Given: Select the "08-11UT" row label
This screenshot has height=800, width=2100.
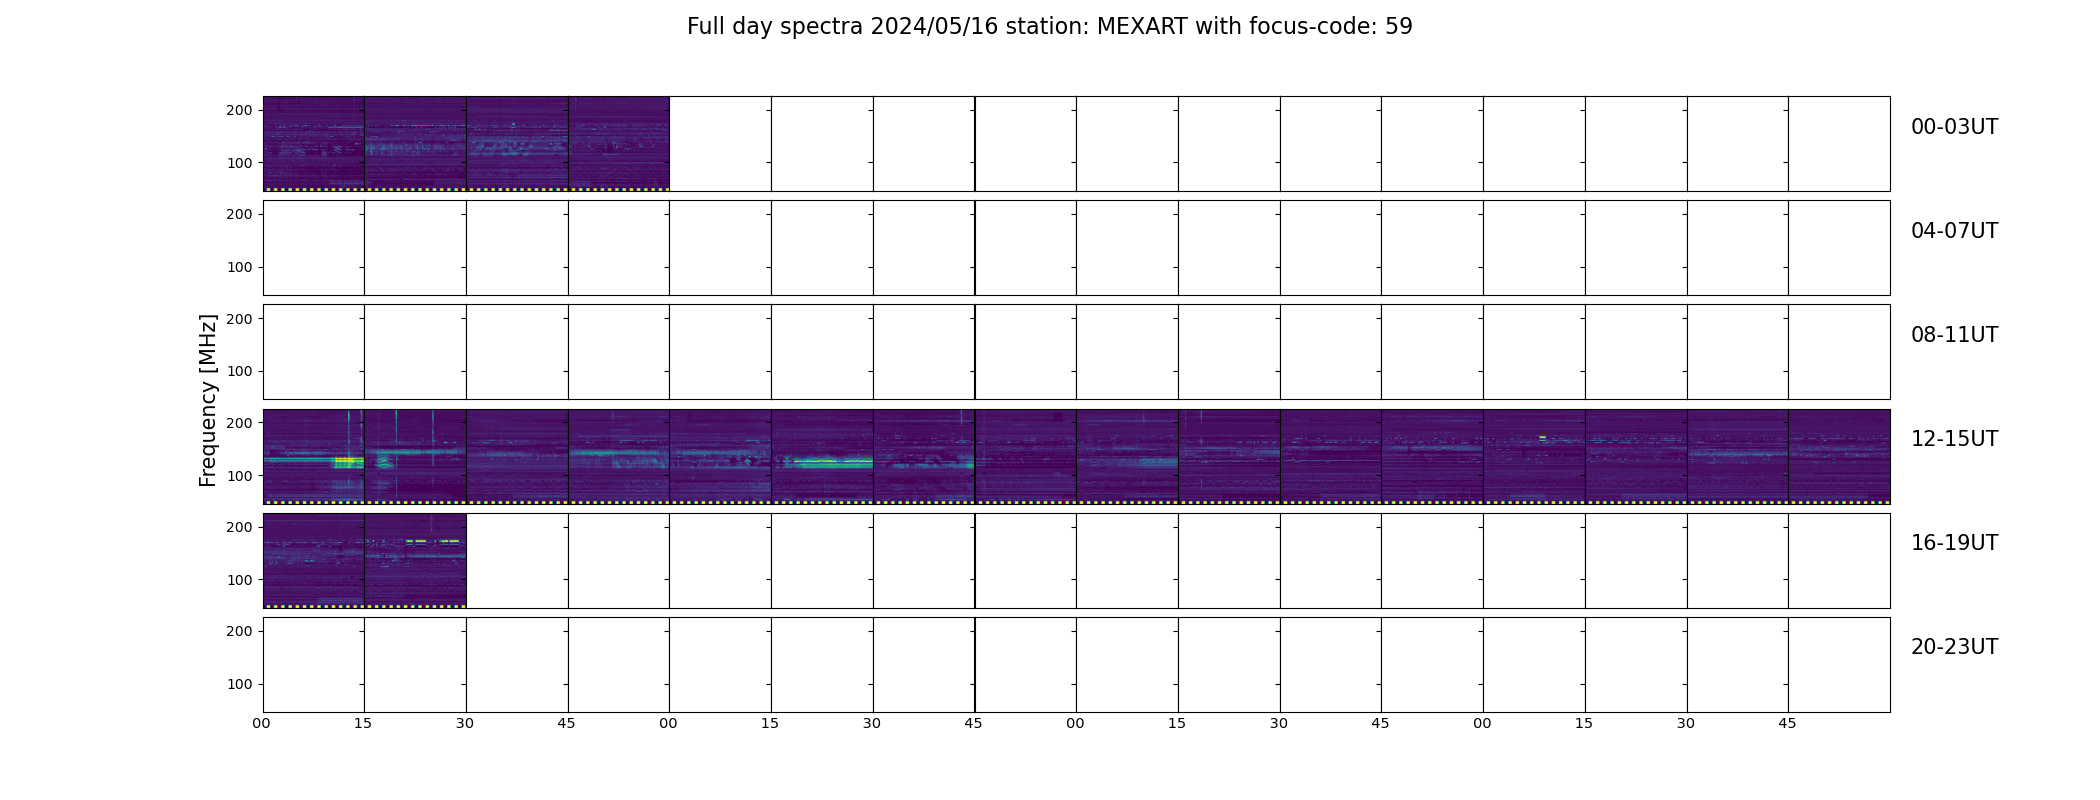Looking at the screenshot, I should click(1954, 335).
